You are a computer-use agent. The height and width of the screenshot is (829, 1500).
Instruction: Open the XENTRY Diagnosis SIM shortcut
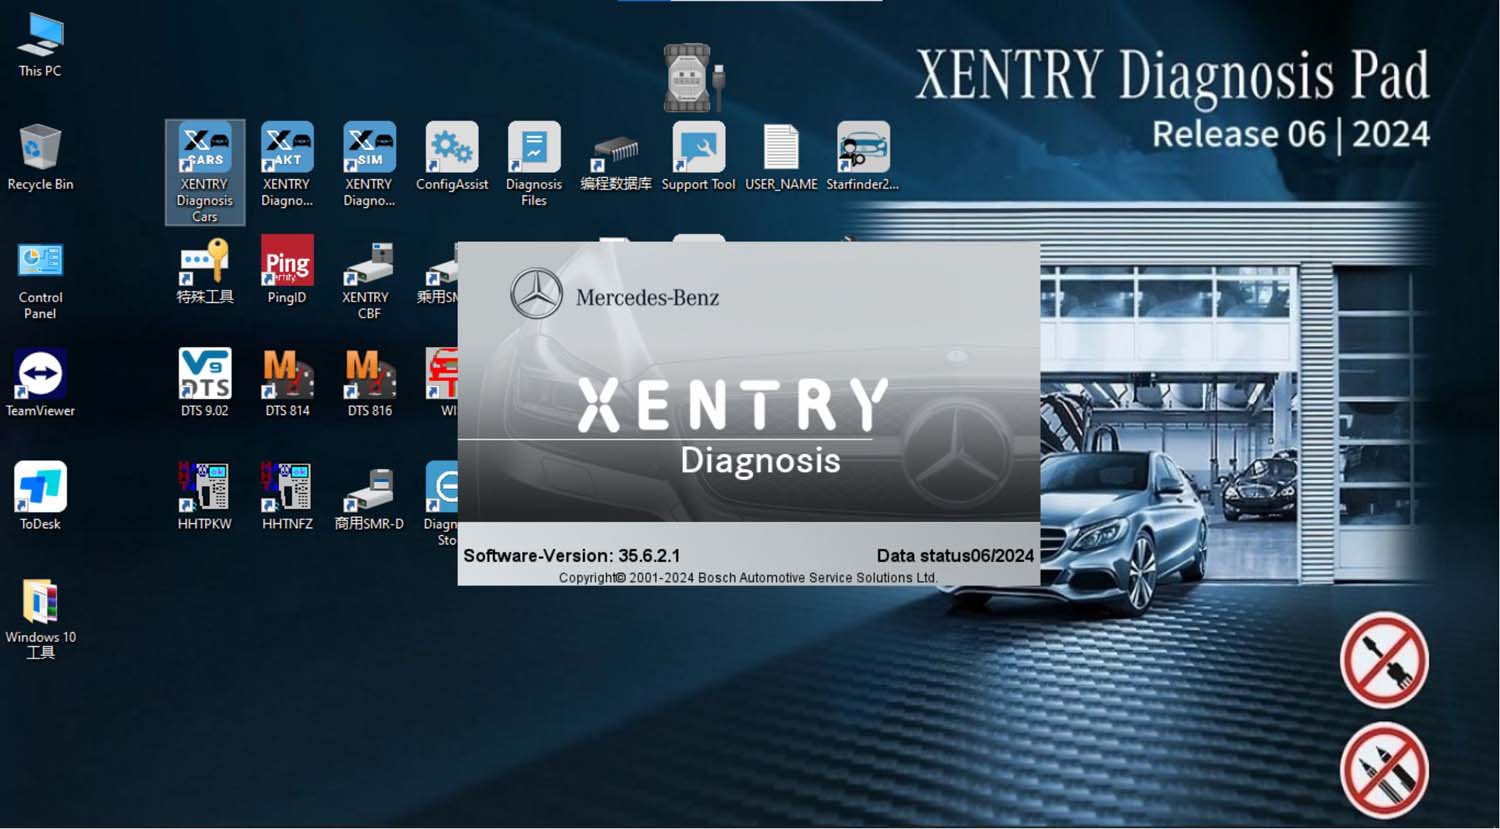pos(369,150)
